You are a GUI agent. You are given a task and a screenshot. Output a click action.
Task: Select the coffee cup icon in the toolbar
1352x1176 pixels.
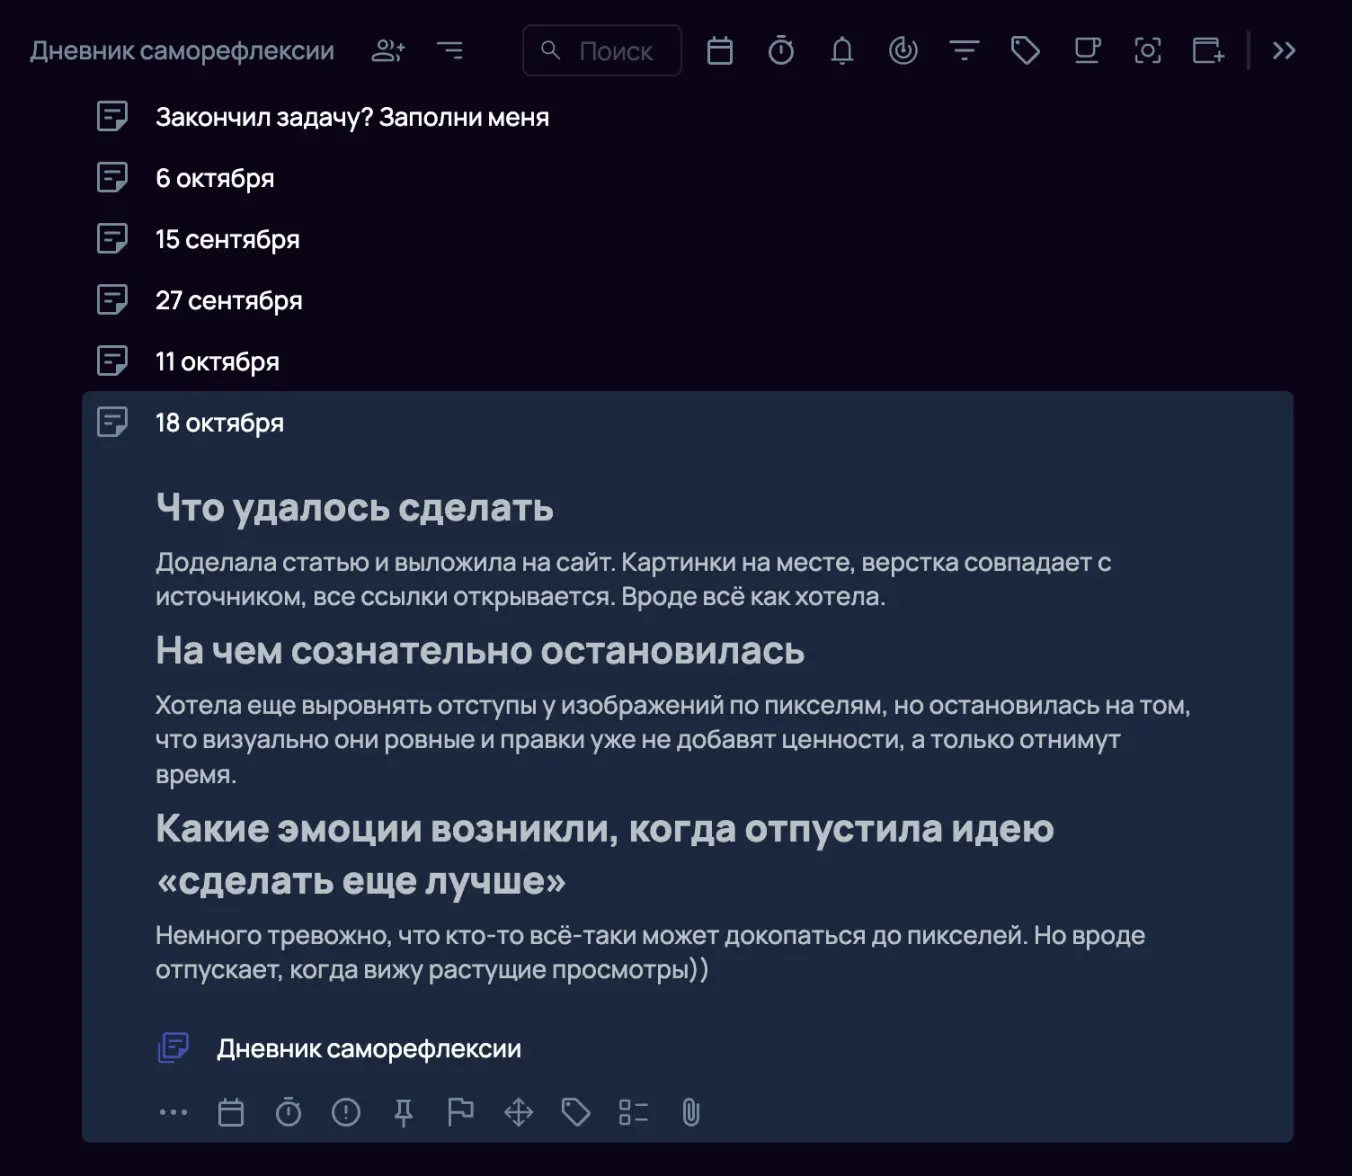[1086, 50]
